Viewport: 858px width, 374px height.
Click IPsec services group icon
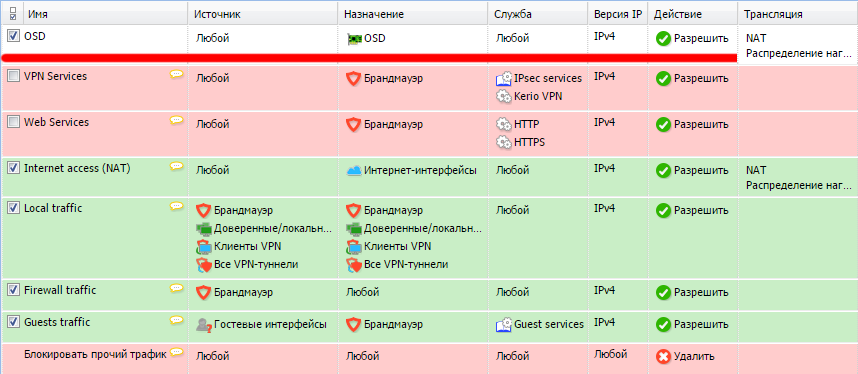pos(503,79)
